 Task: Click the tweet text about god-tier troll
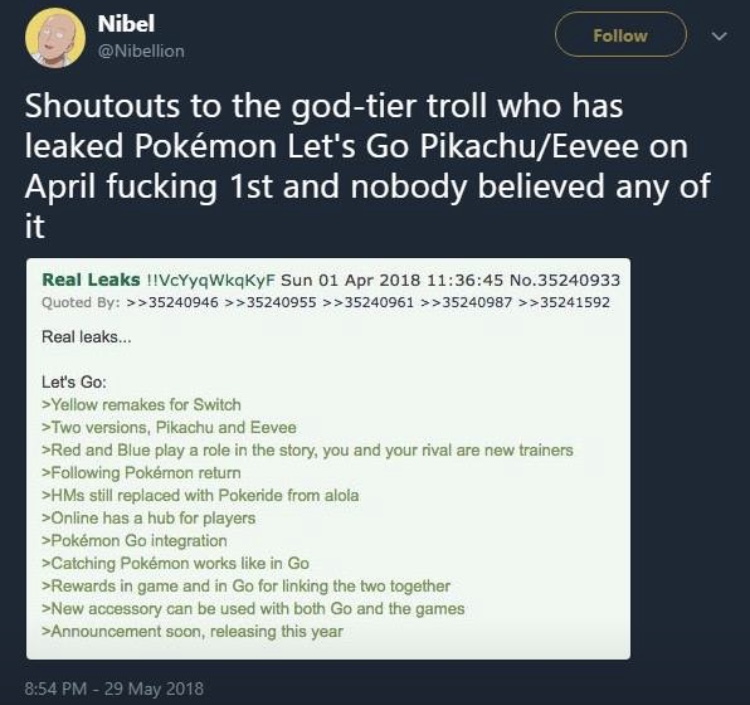(367, 165)
